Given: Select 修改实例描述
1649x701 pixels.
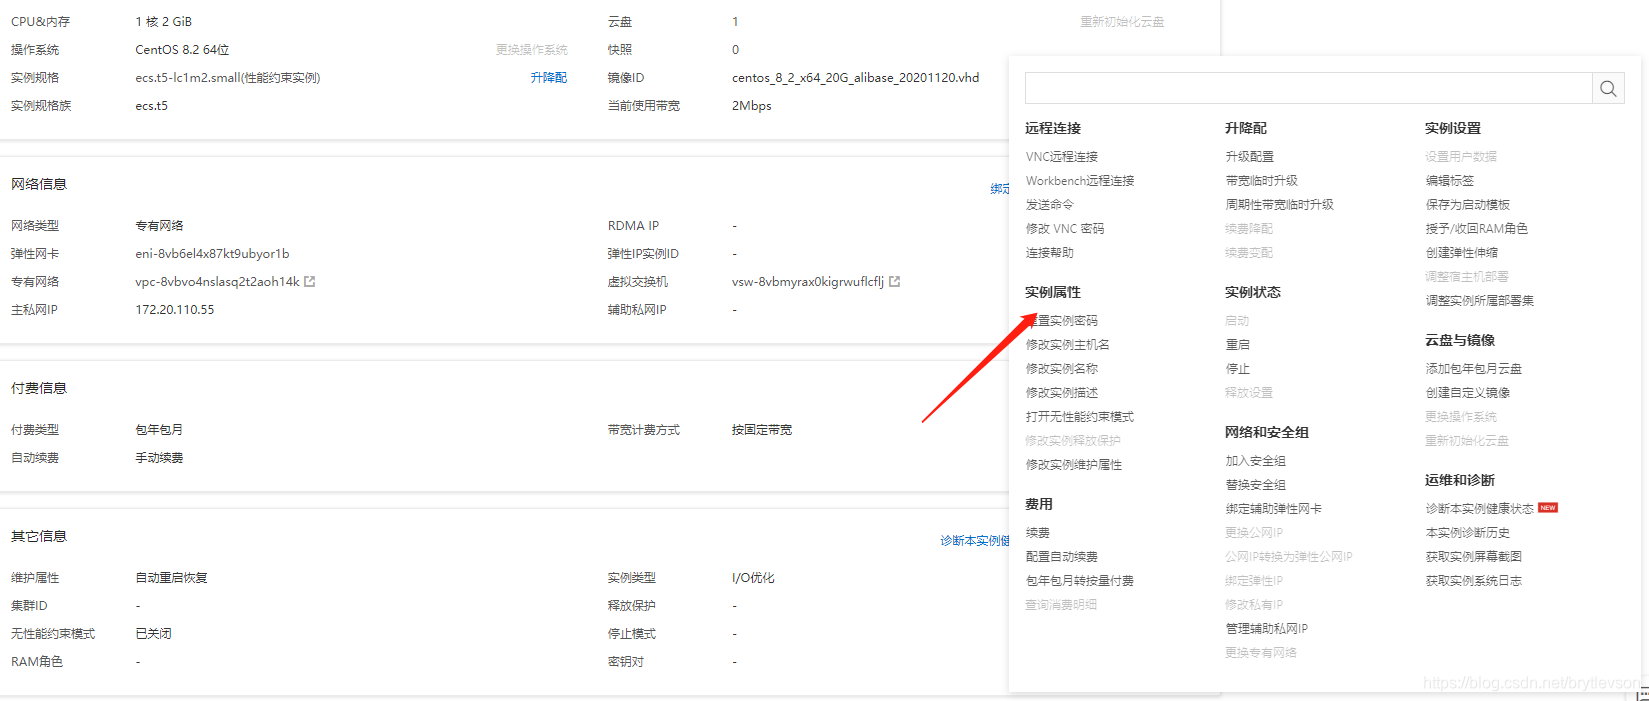Looking at the screenshot, I should pyautogui.click(x=1062, y=393).
